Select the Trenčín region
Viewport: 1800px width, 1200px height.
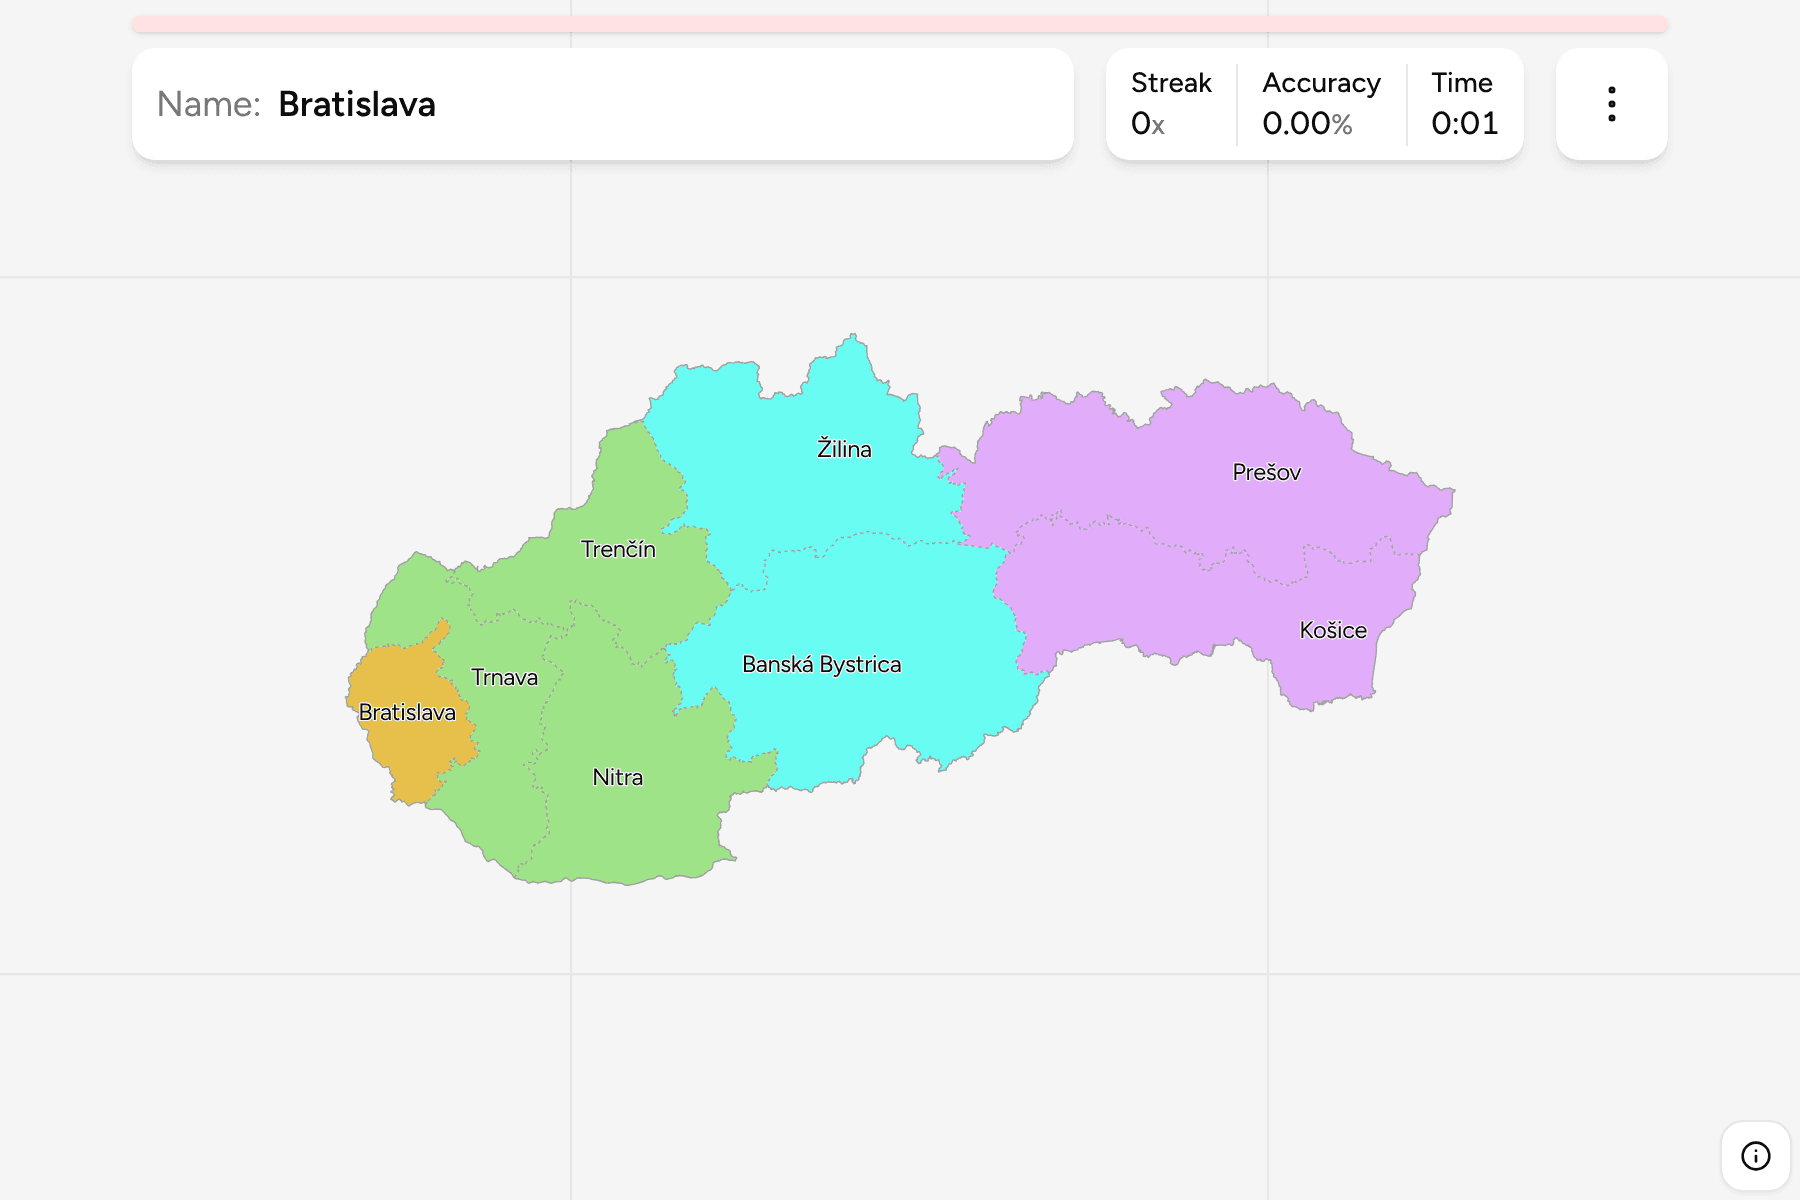pos(618,549)
